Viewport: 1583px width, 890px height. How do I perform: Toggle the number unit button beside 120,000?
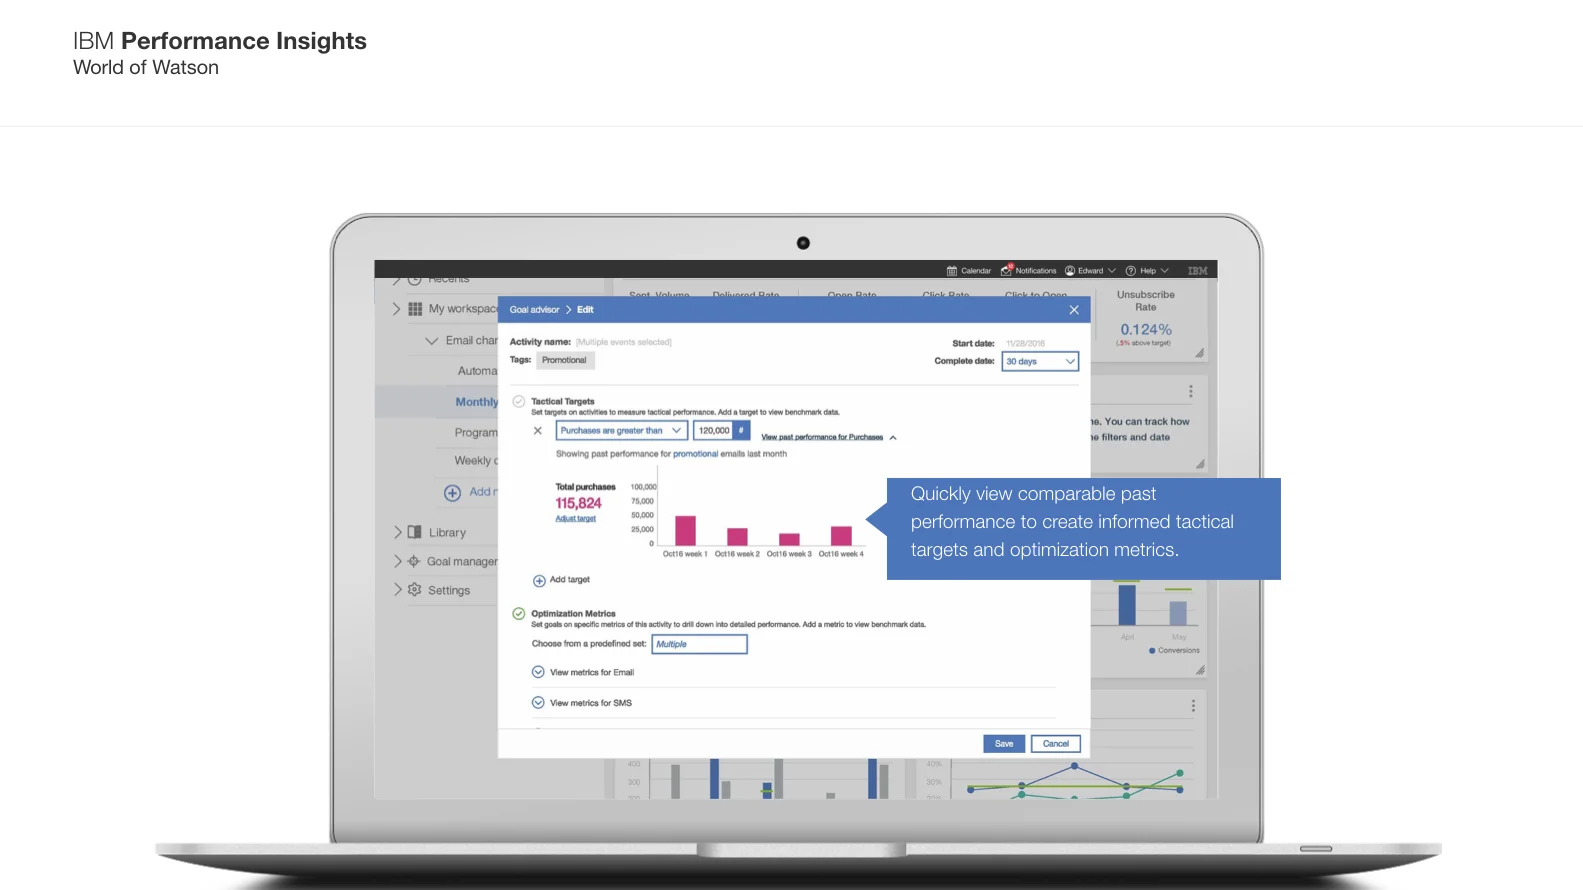click(741, 431)
